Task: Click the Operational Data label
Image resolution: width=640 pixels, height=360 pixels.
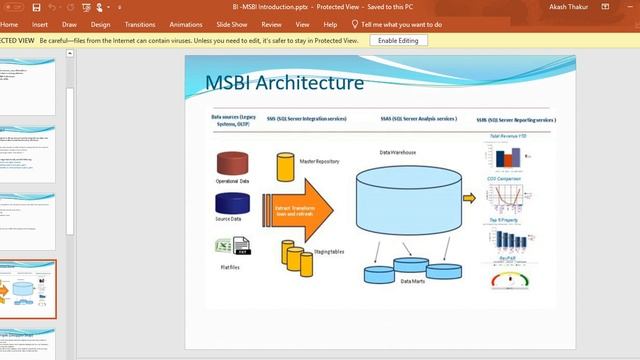Action: (x=232, y=181)
